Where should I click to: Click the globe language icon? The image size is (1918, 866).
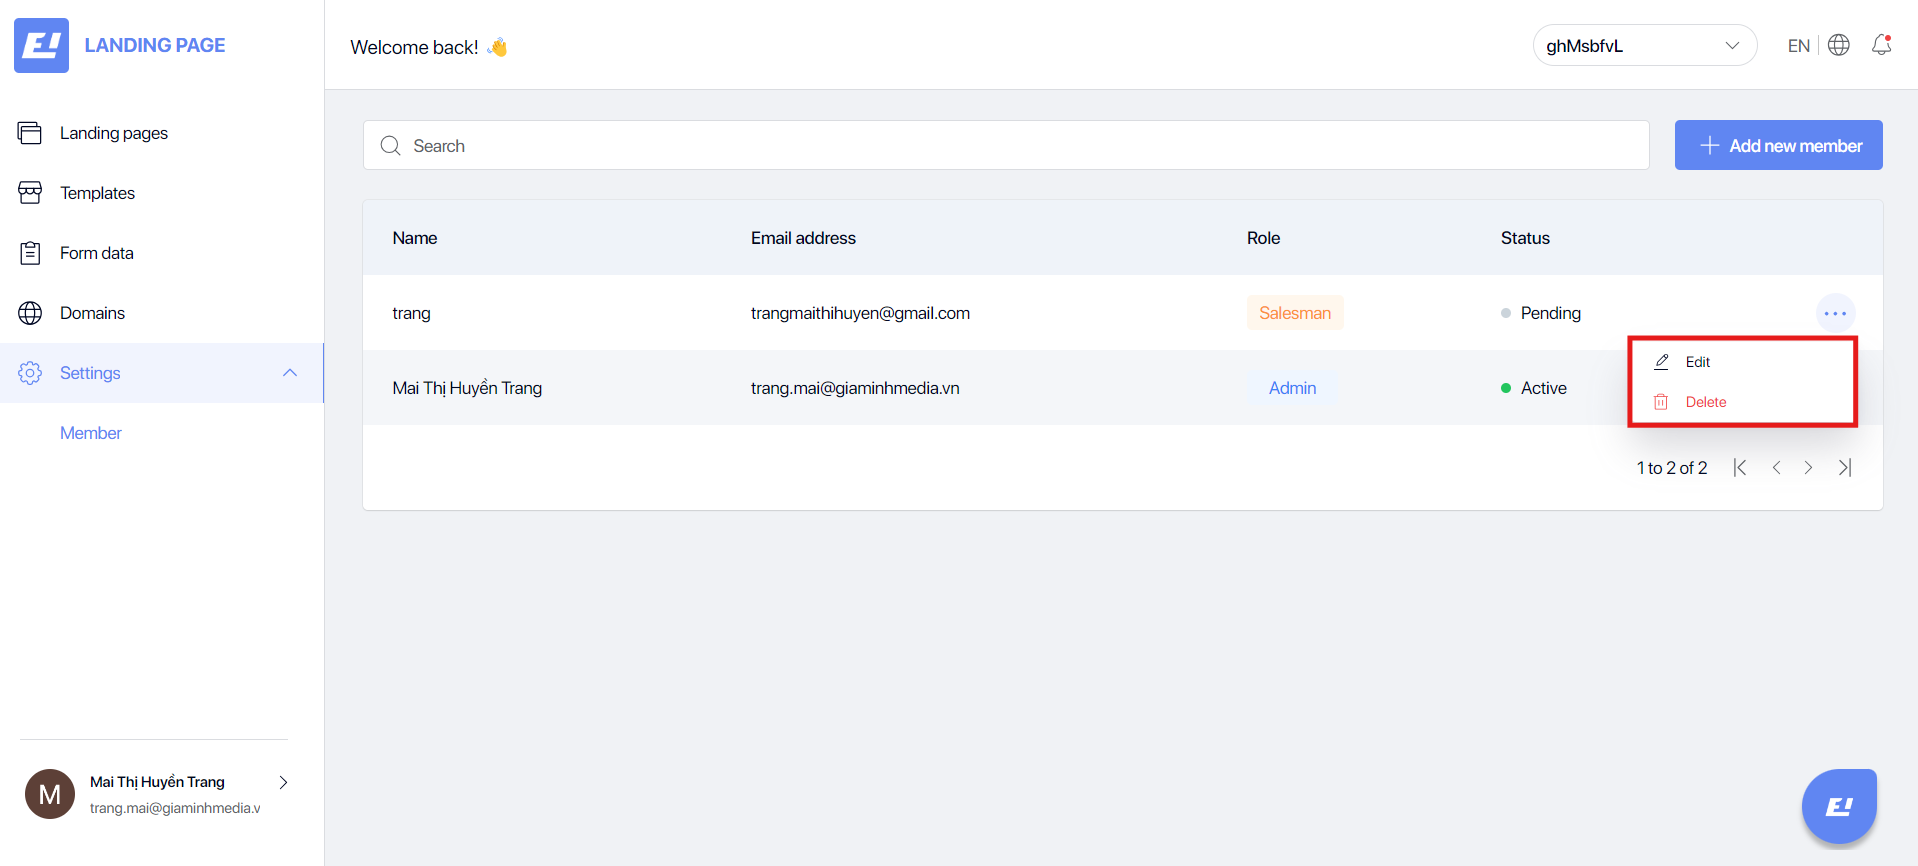(1838, 45)
